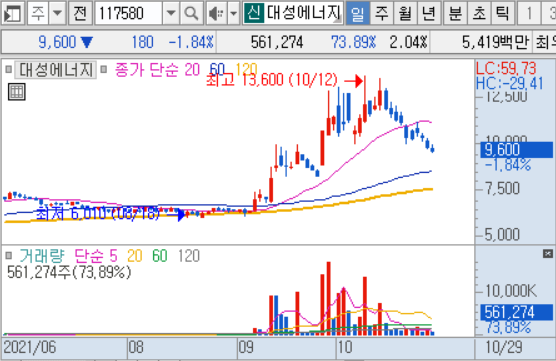Click the green volume 60 average label
556x361 pixels.
(x=160, y=256)
